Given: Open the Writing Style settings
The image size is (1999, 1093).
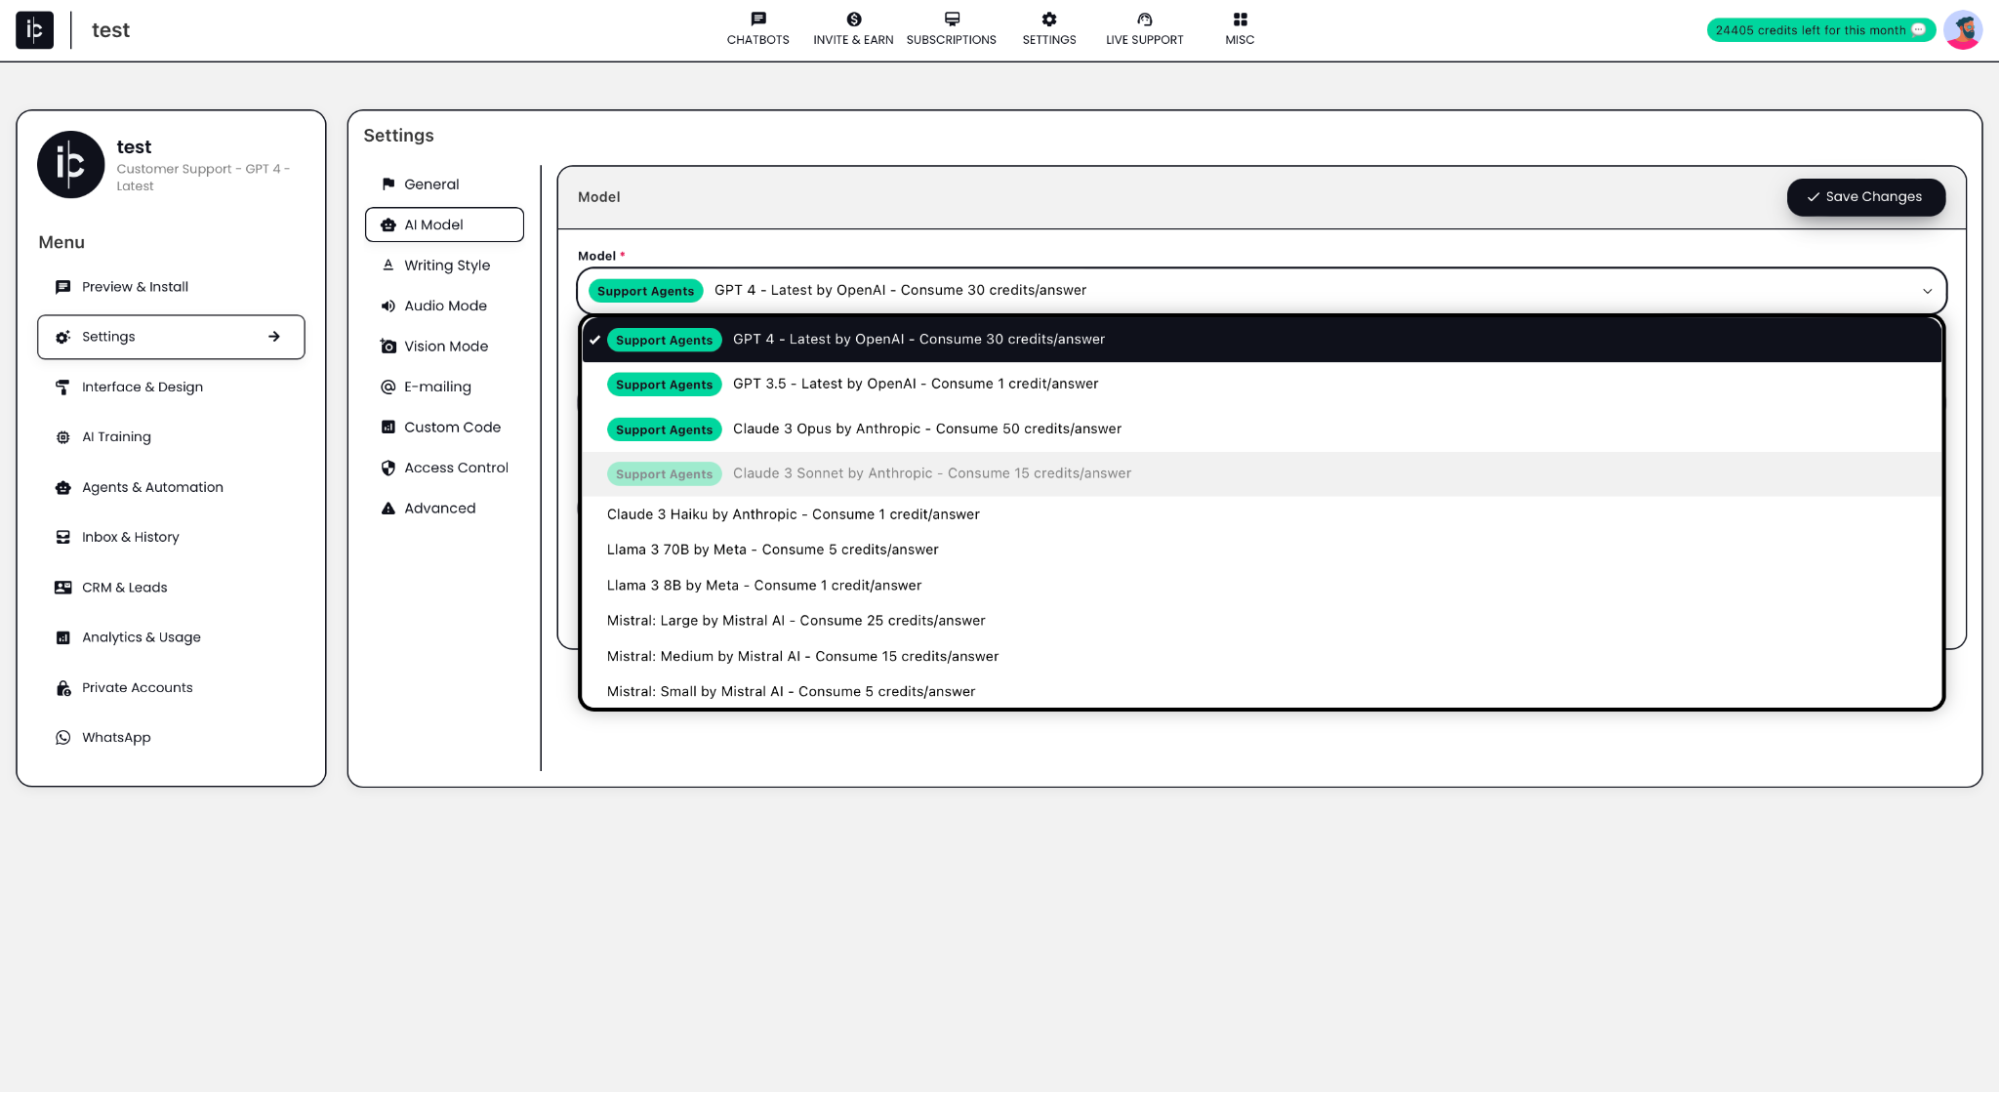Looking at the screenshot, I should [x=447, y=264].
